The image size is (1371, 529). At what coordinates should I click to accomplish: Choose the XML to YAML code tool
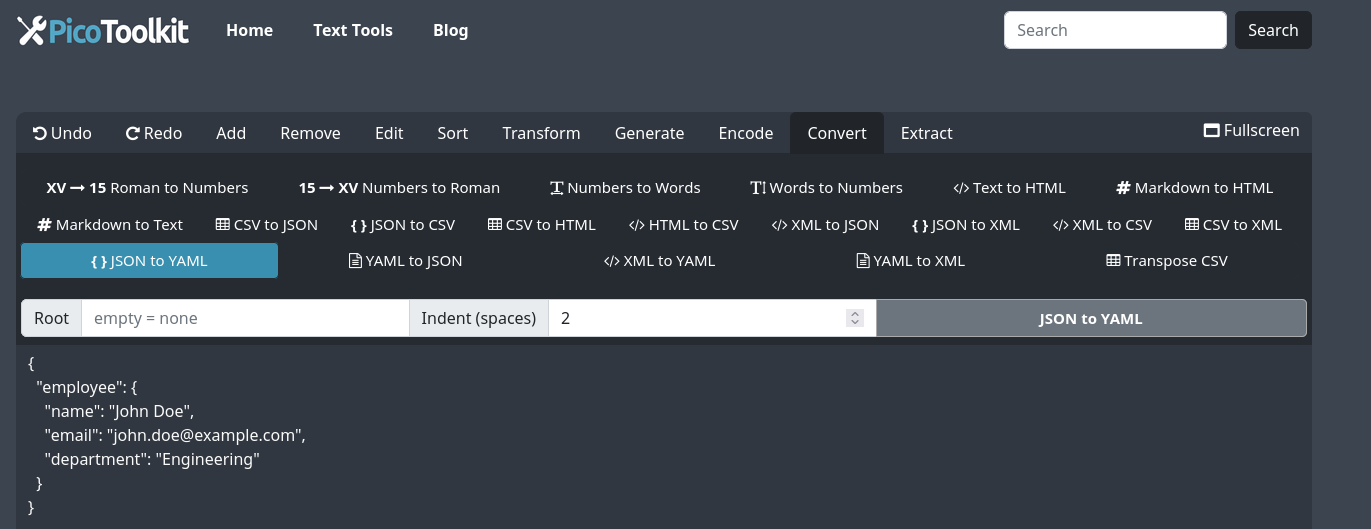pyautogui.click(x=659, y=261)
